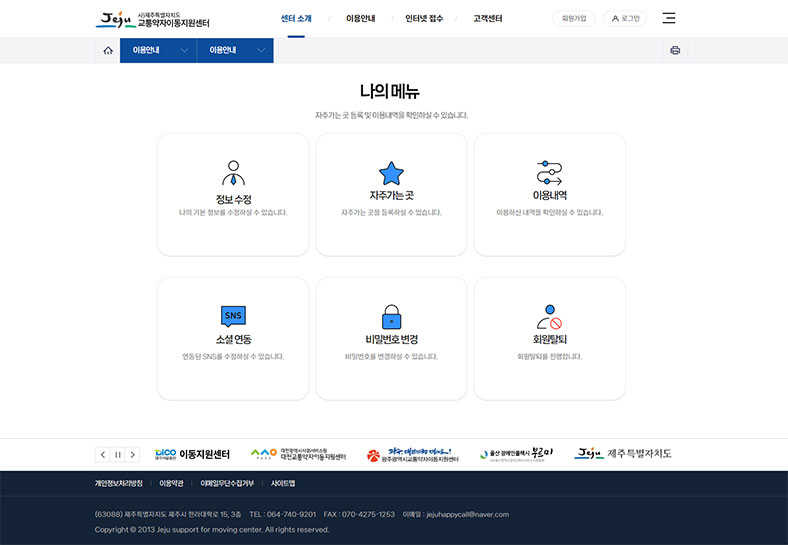Click the 비밀번호 변경 padlock icon
The height and width of the screenshot is (545, 788).
[x=391, y=317]
